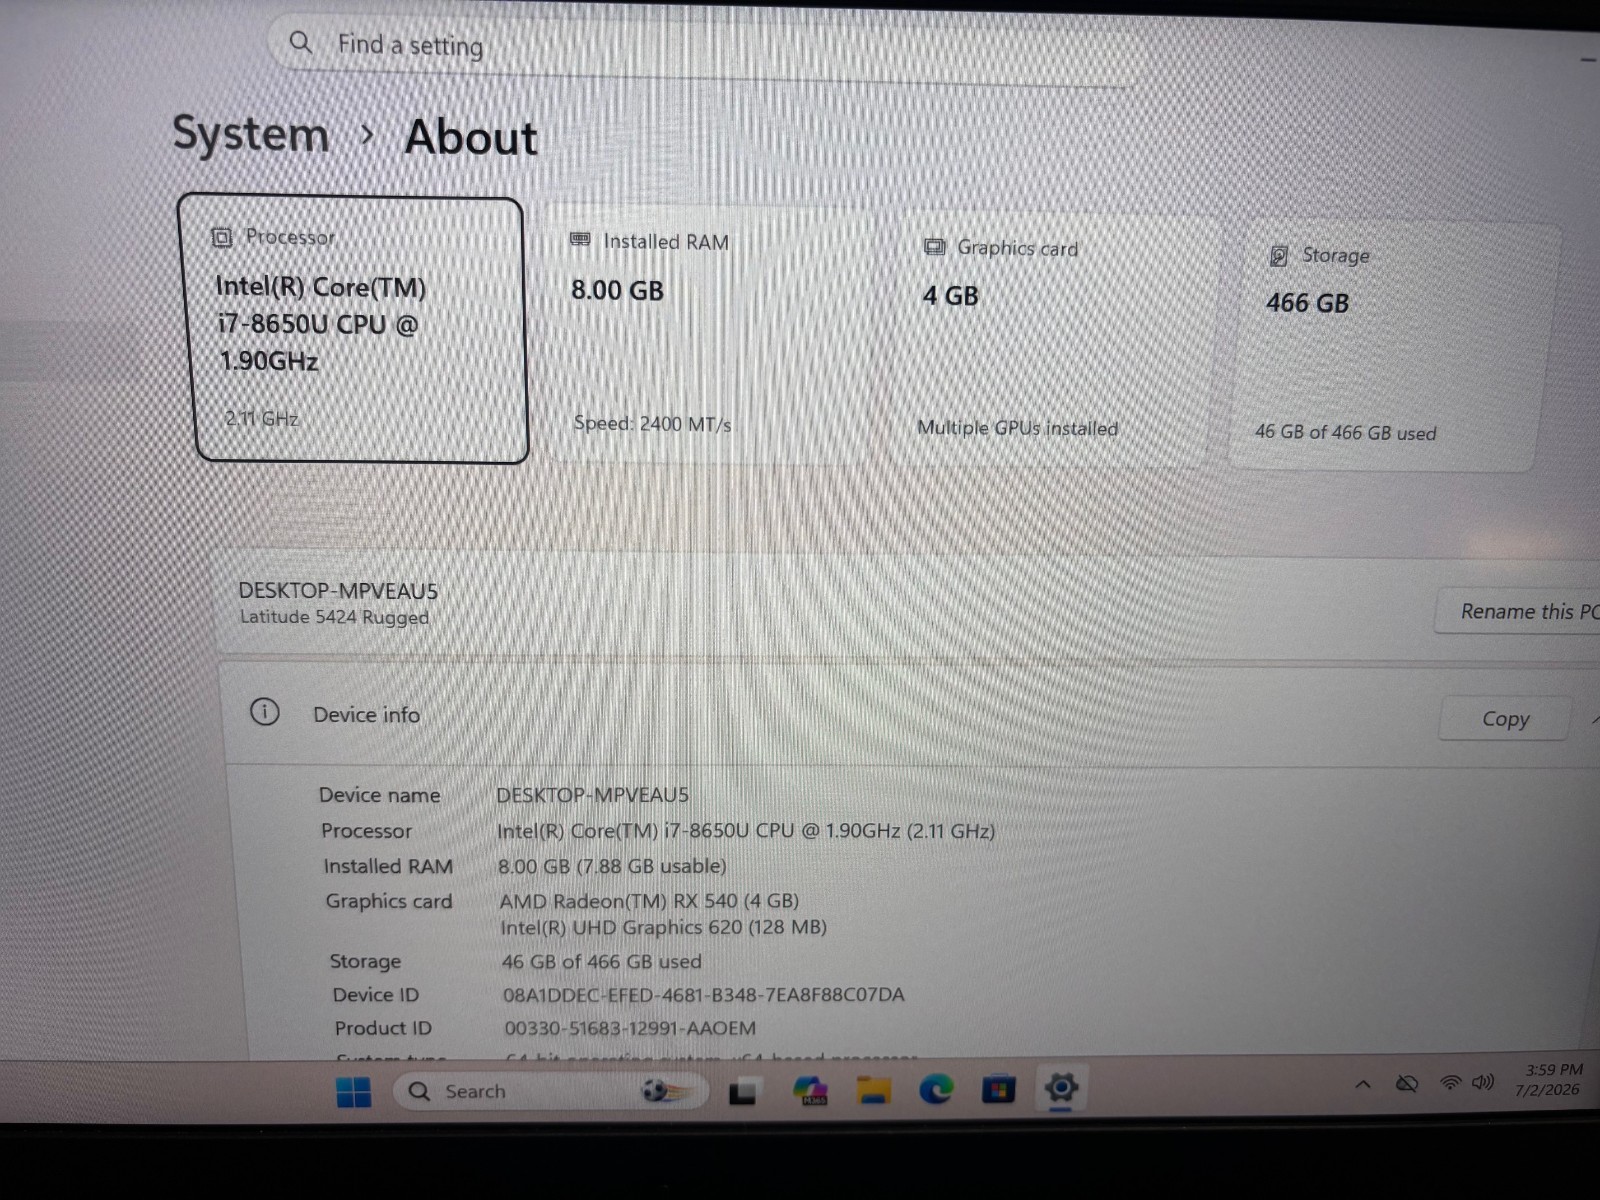1600x1200 pixels.
Task: Click the Intel(R) UHD Graphics 620 text
Action: click(x=664, y=928)
